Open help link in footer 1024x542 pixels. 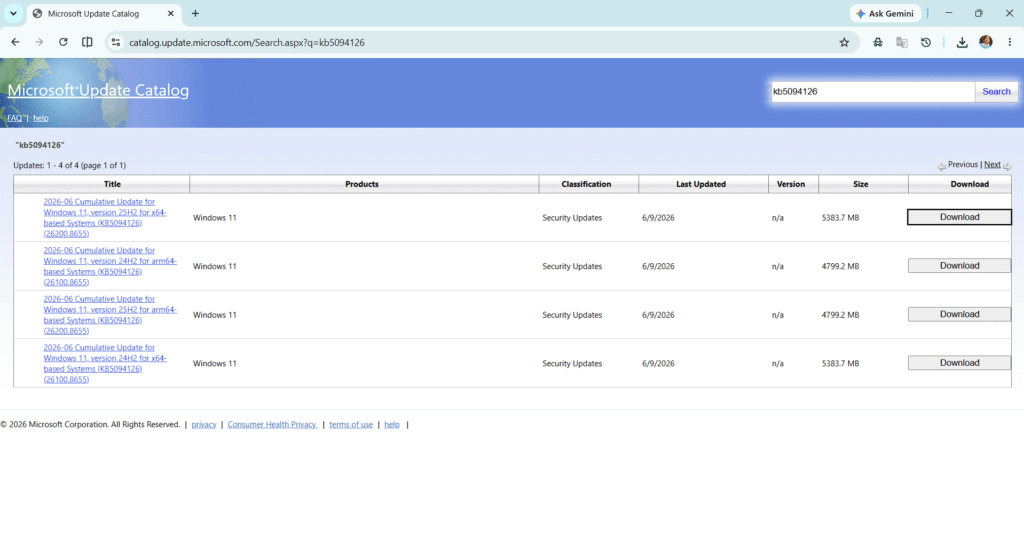[392, 424]
